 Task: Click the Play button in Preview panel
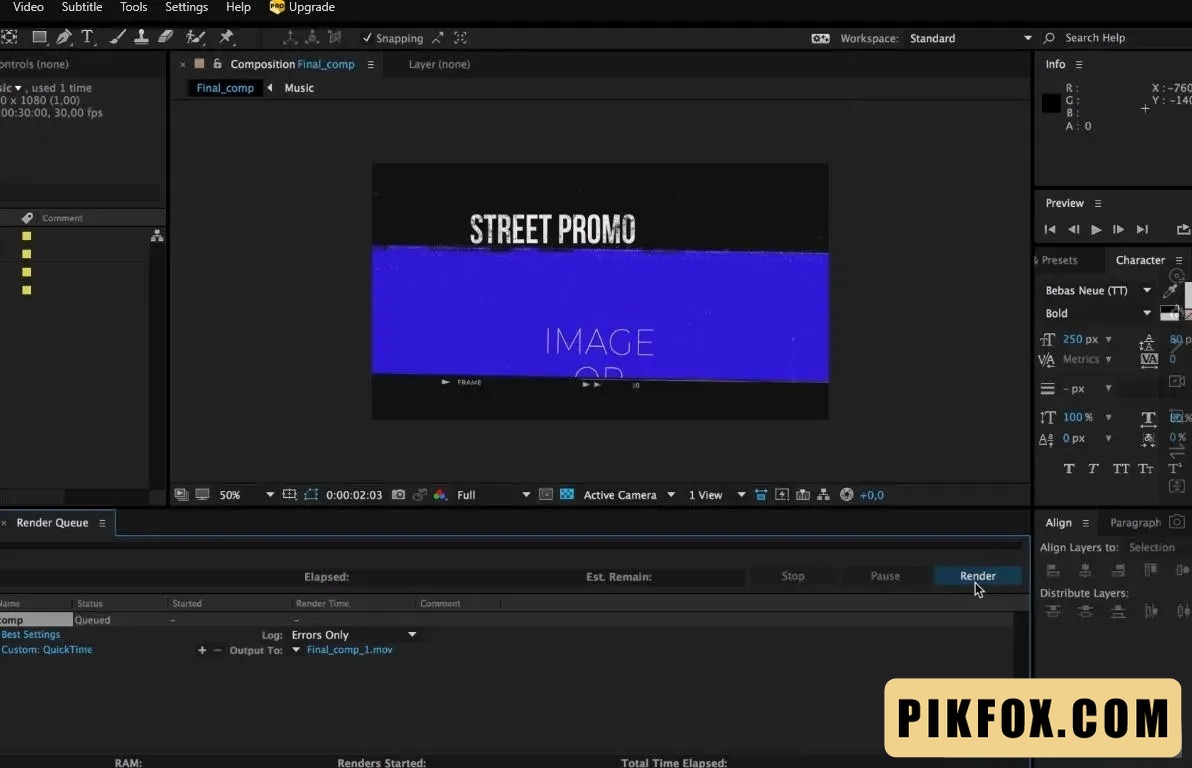[1095, 229]
